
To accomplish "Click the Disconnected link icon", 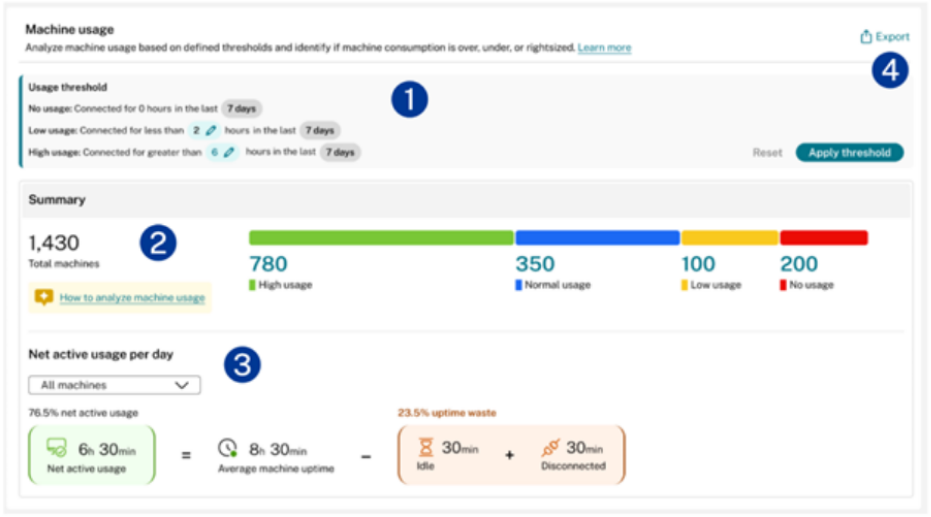I will 550,449.
